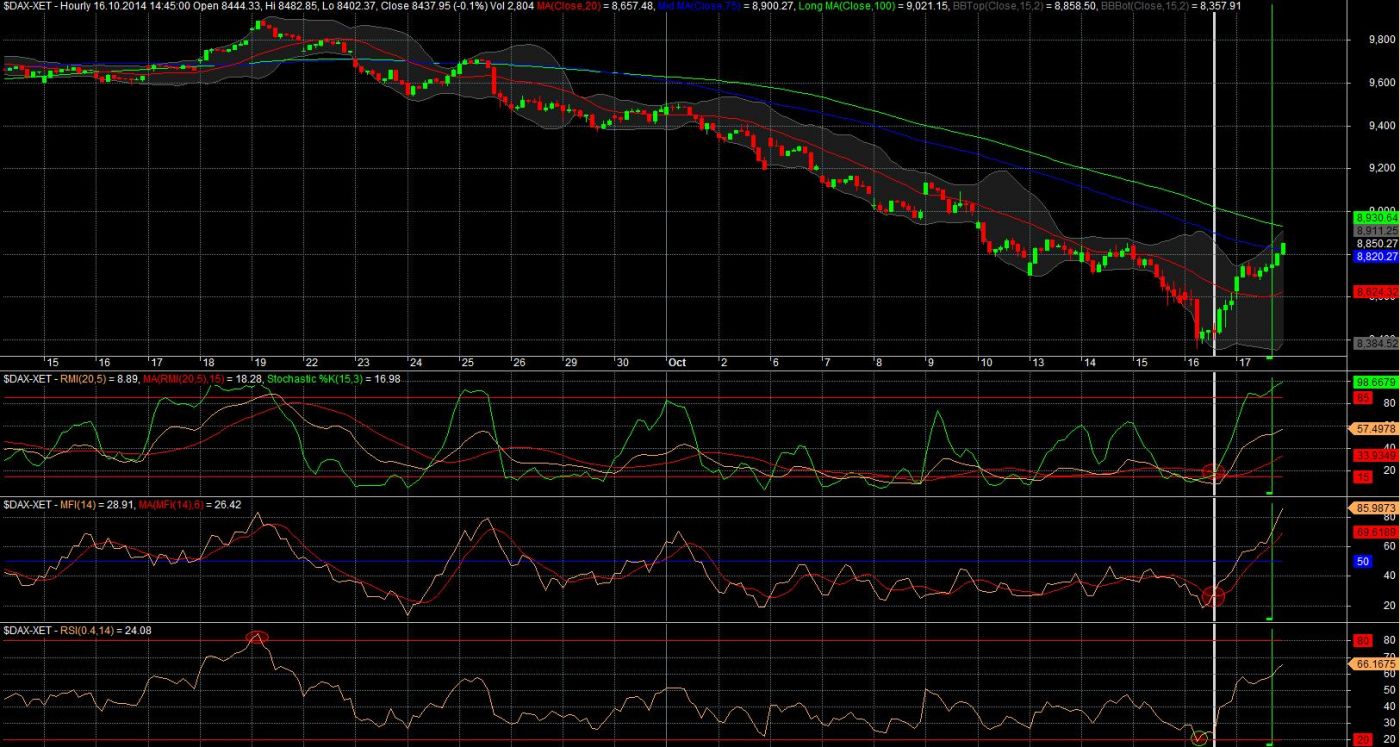
Task: Click the orange 57.4978 RMI value tag
Action: [x=1375, y=428]
